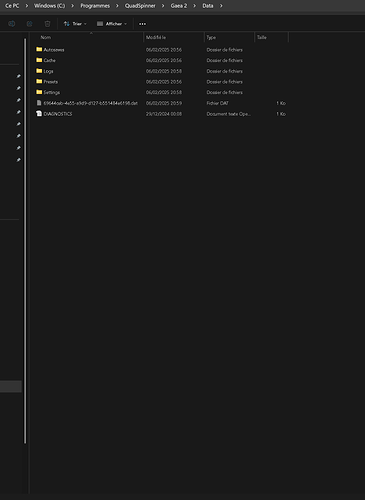This screenshot has width=365, height=500.
Task: Go to Gaea 2 in the breadcrumb
Action: click(179, 6)
